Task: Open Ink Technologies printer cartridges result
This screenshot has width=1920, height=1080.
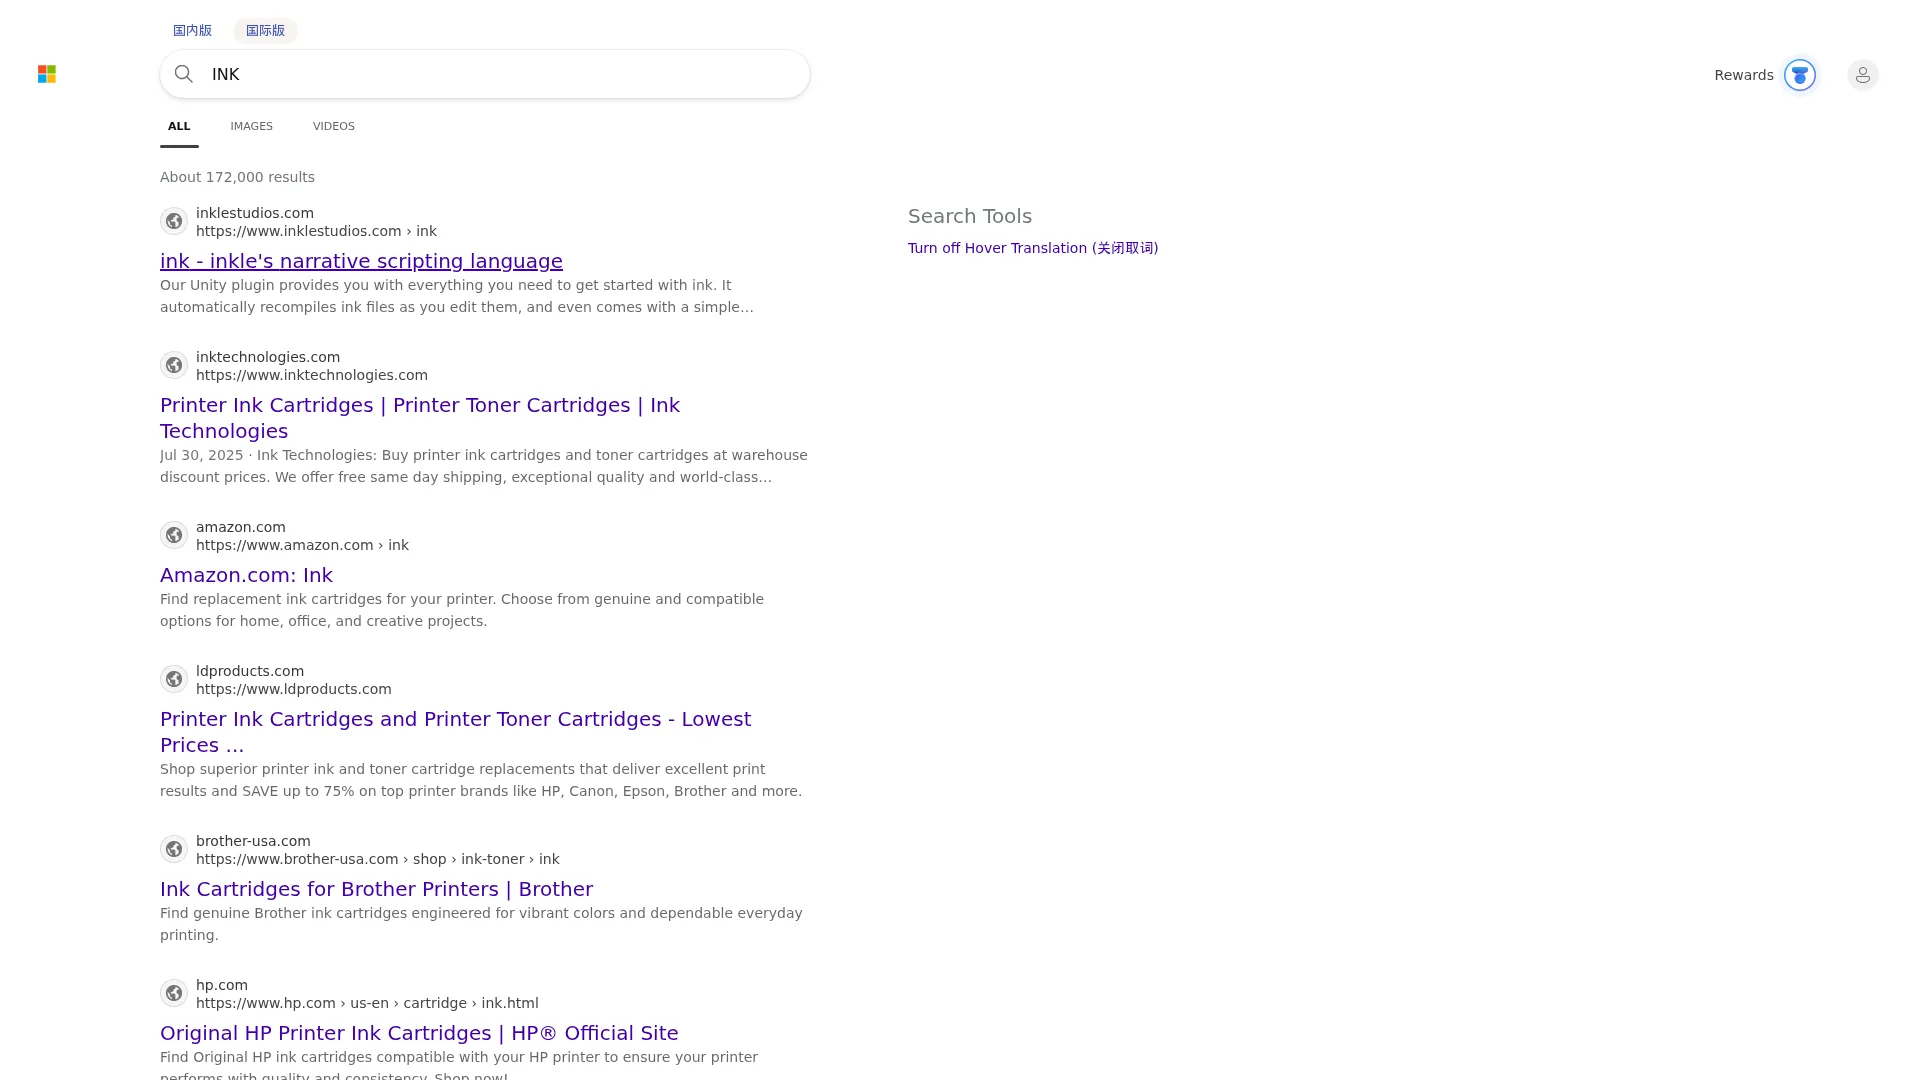Action: point(420,418)
